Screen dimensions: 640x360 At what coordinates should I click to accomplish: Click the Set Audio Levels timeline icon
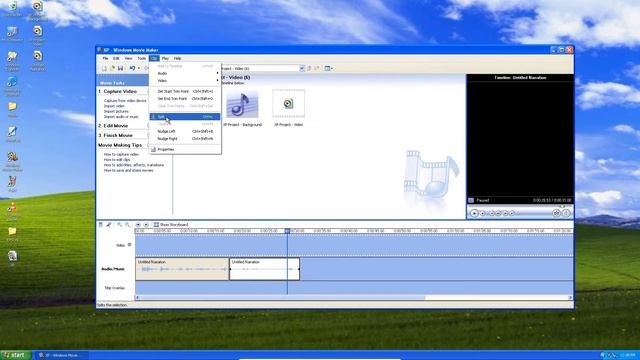tap(101, 225)
